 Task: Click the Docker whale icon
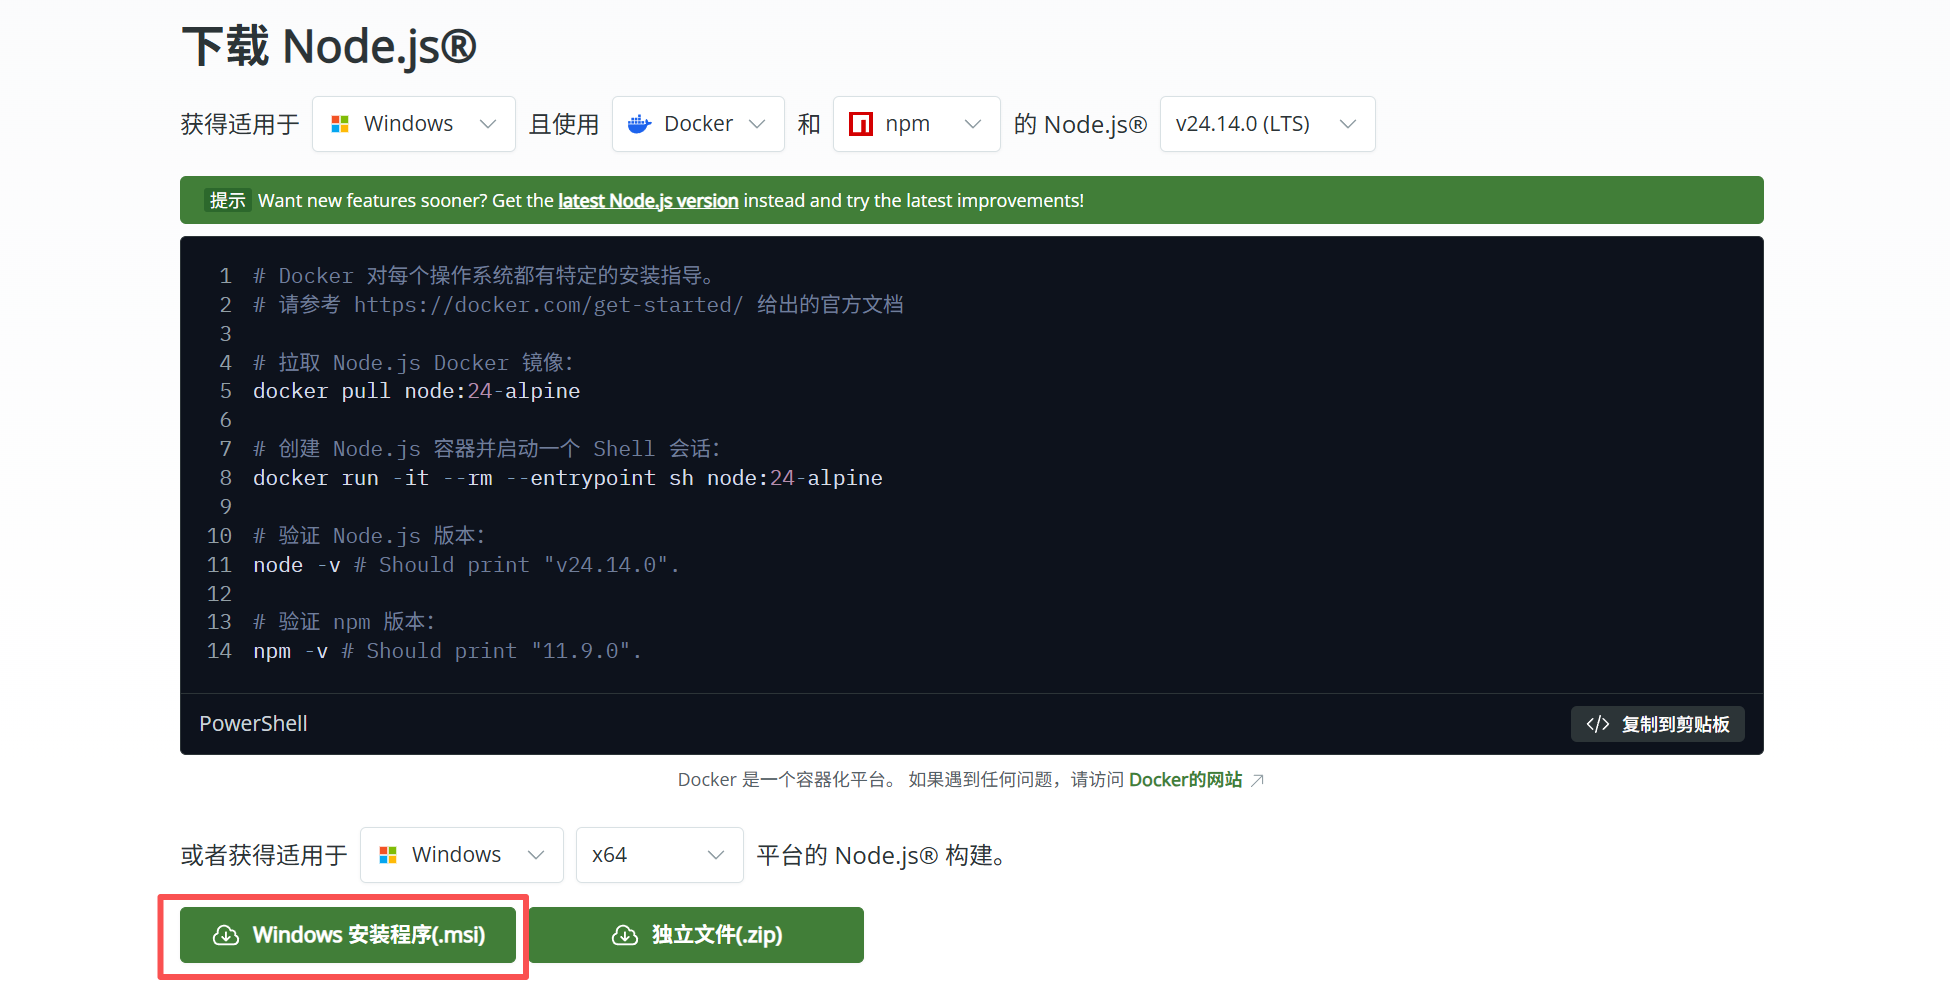click(639, 124)
